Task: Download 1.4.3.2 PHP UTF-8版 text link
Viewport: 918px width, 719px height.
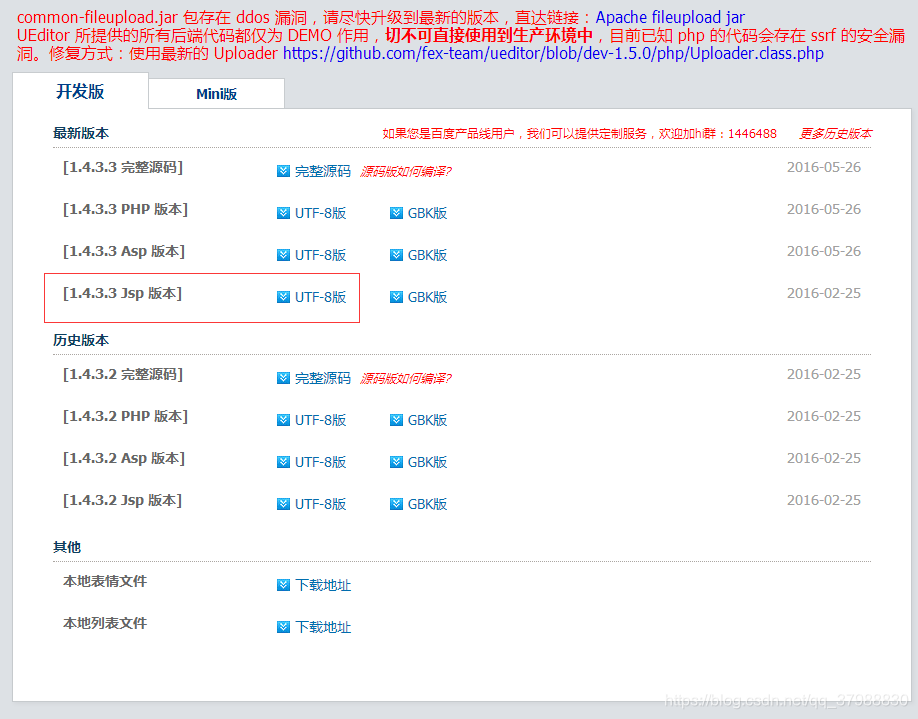Action: pyautogui.click(x=320, y=420)
